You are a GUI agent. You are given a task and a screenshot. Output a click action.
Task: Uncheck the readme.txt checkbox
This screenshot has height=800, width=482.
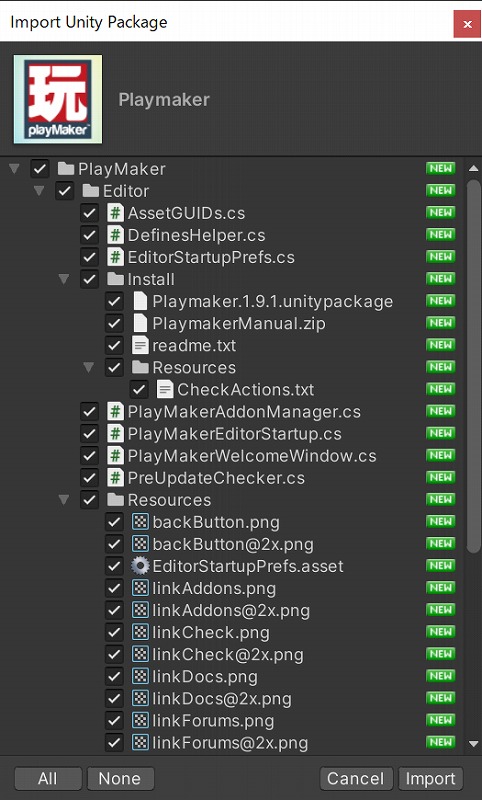click(114, 345)
